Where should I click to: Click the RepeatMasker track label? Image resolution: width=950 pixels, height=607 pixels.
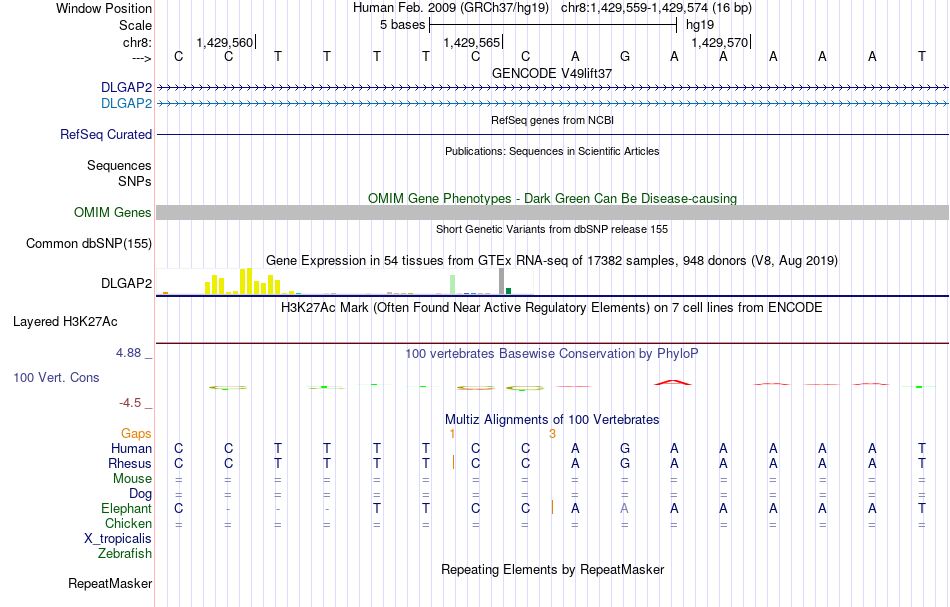110,583
